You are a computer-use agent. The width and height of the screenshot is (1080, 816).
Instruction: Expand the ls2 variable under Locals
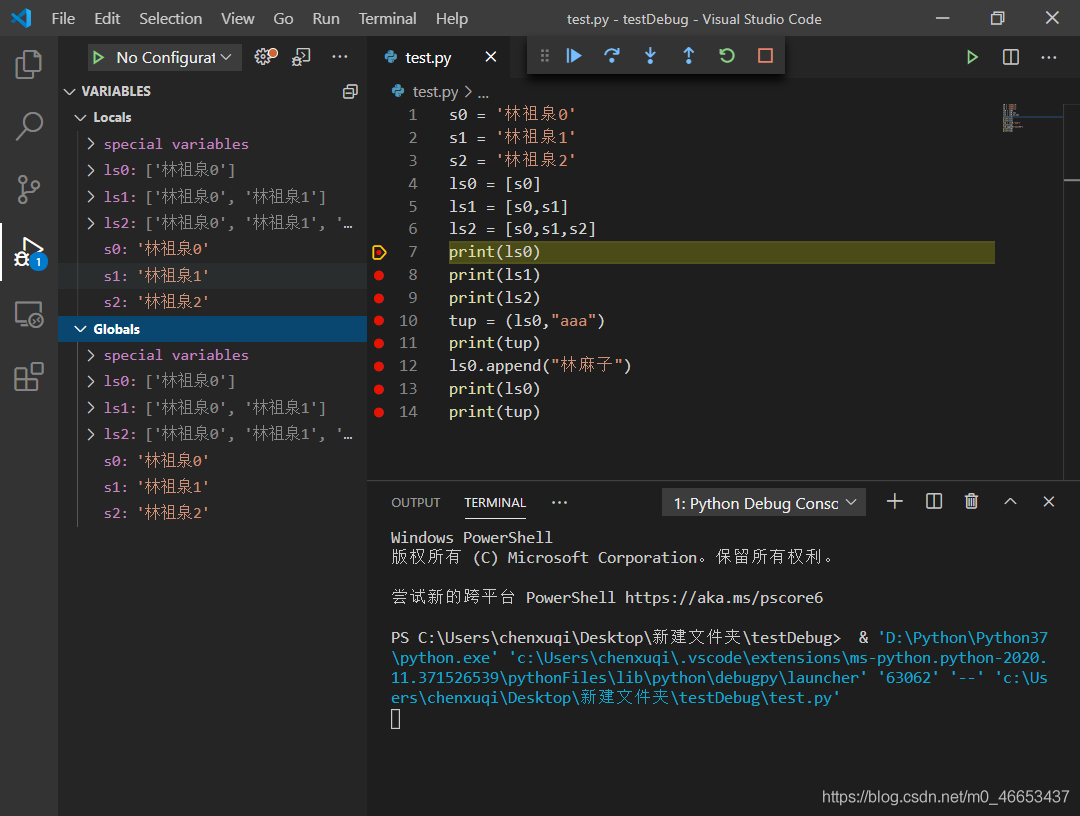[x=91, y=223]
